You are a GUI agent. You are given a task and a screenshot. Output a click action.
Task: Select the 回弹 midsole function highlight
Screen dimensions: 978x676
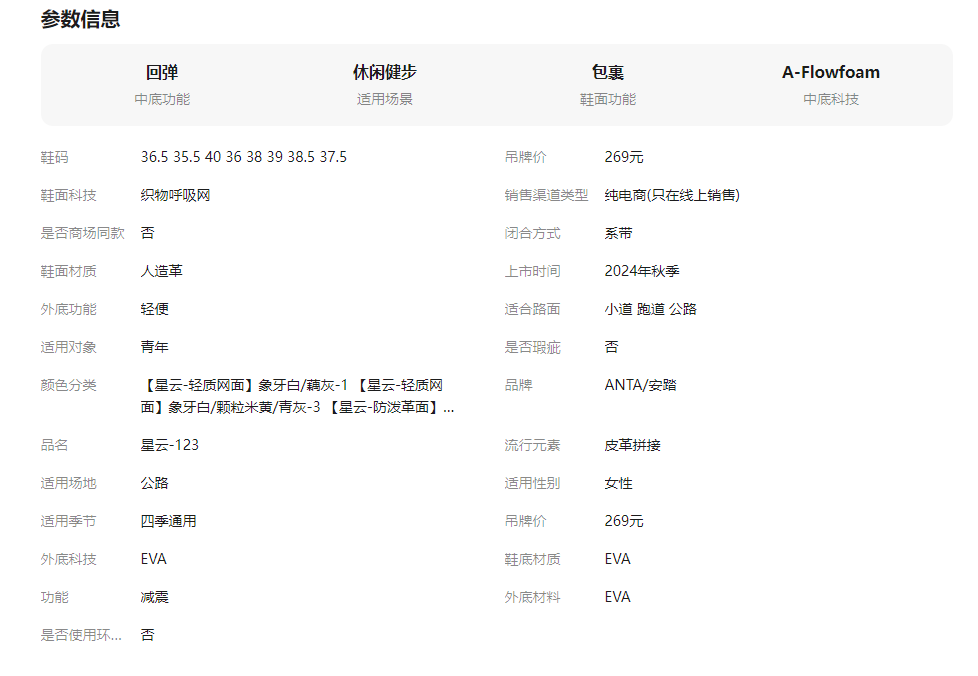click(x=162, y=73)
